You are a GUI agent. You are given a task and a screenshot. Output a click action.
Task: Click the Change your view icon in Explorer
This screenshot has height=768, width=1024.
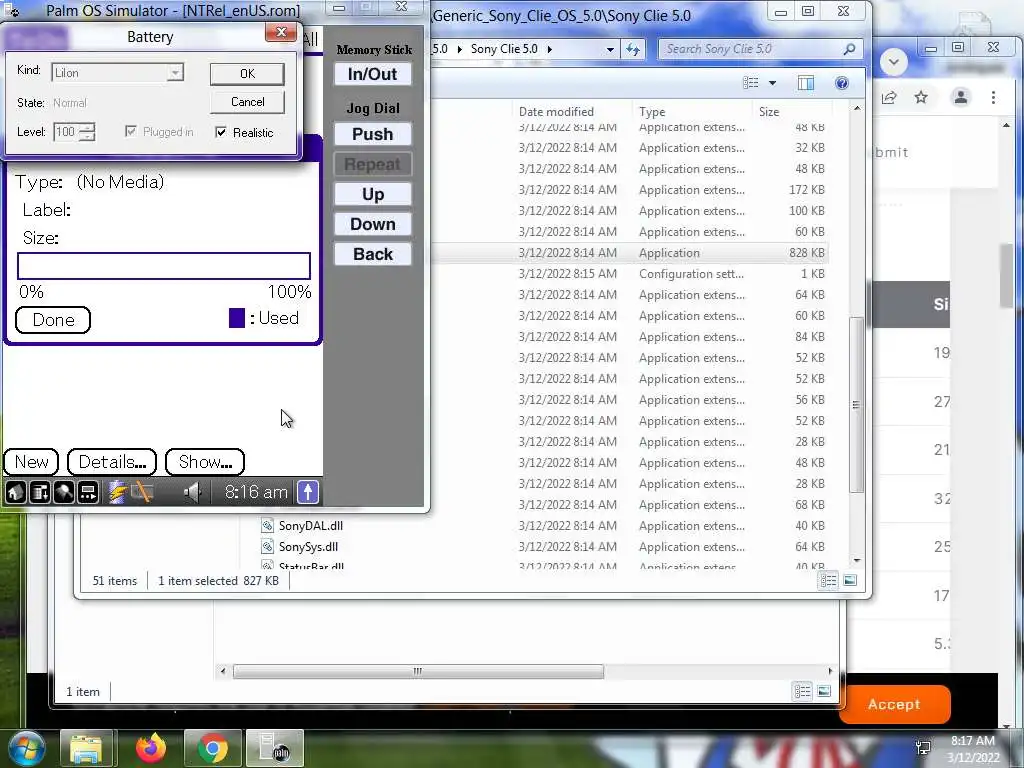[751, 82]
